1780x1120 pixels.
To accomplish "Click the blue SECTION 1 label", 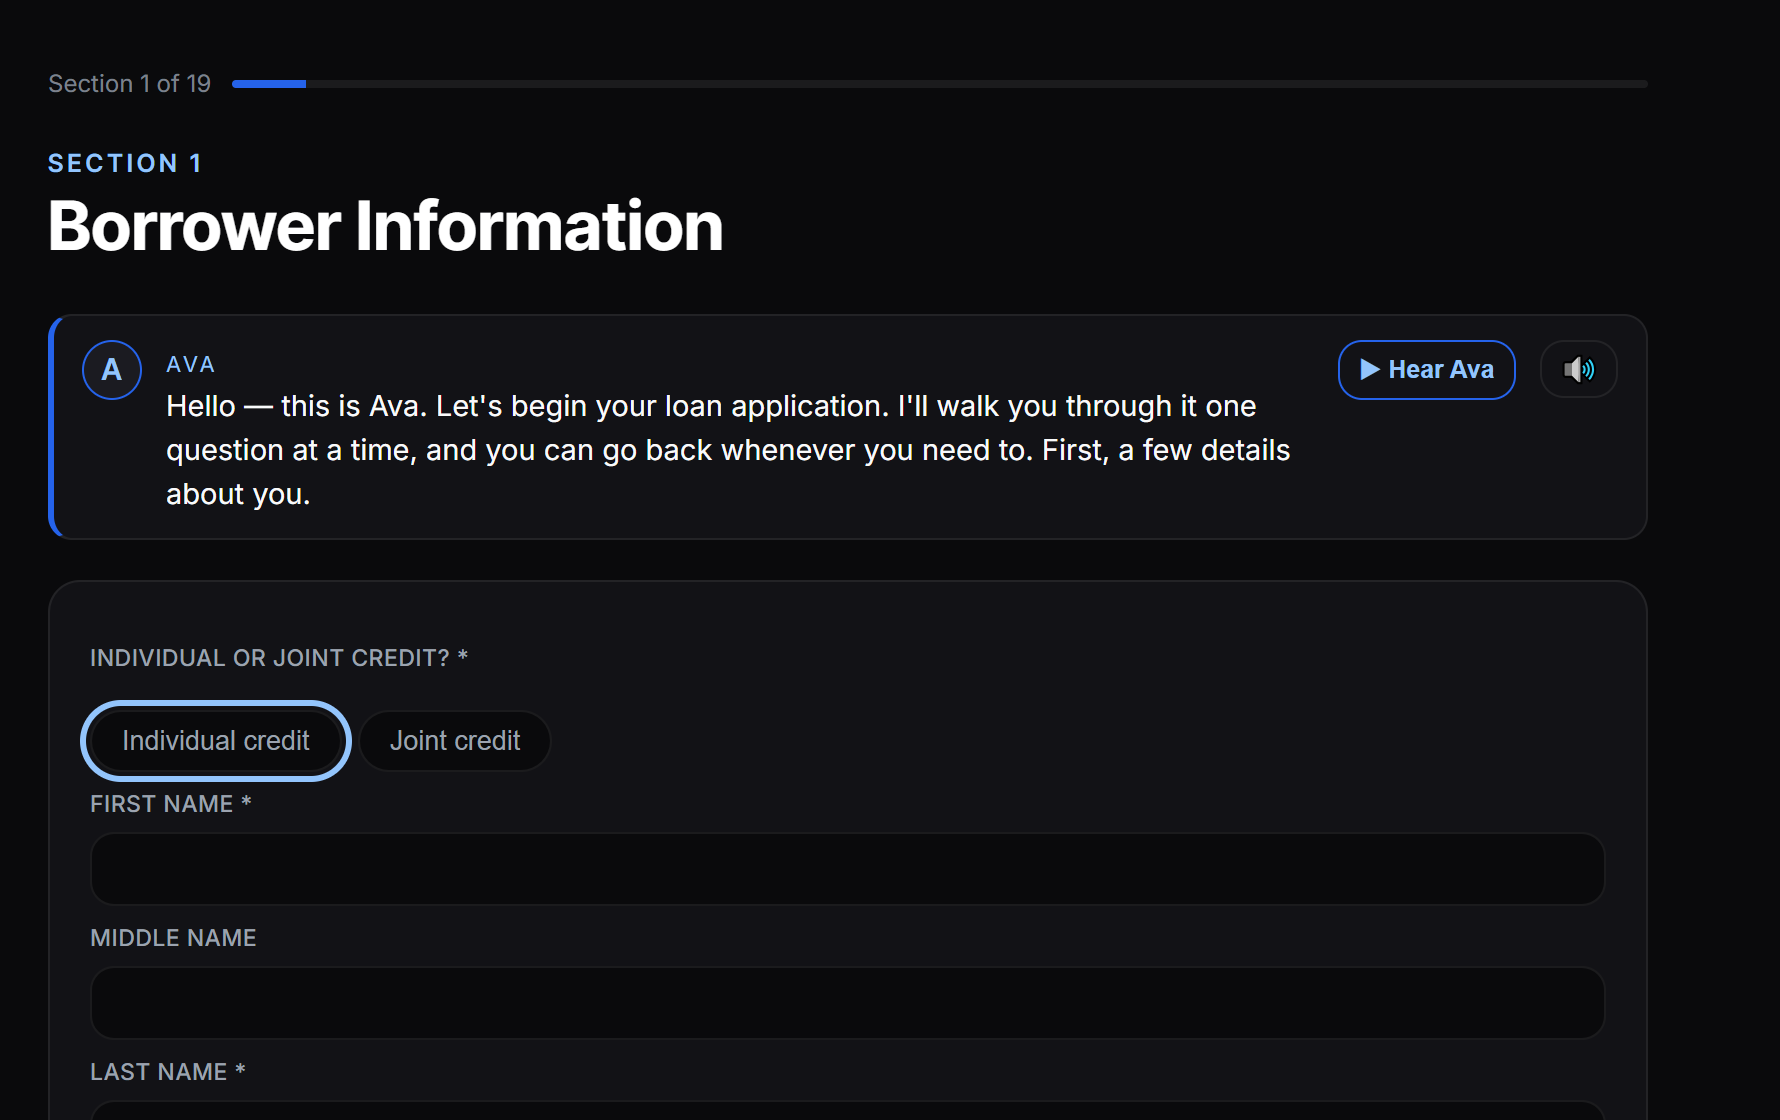I will pyautogui.click(x=125, y=163).
